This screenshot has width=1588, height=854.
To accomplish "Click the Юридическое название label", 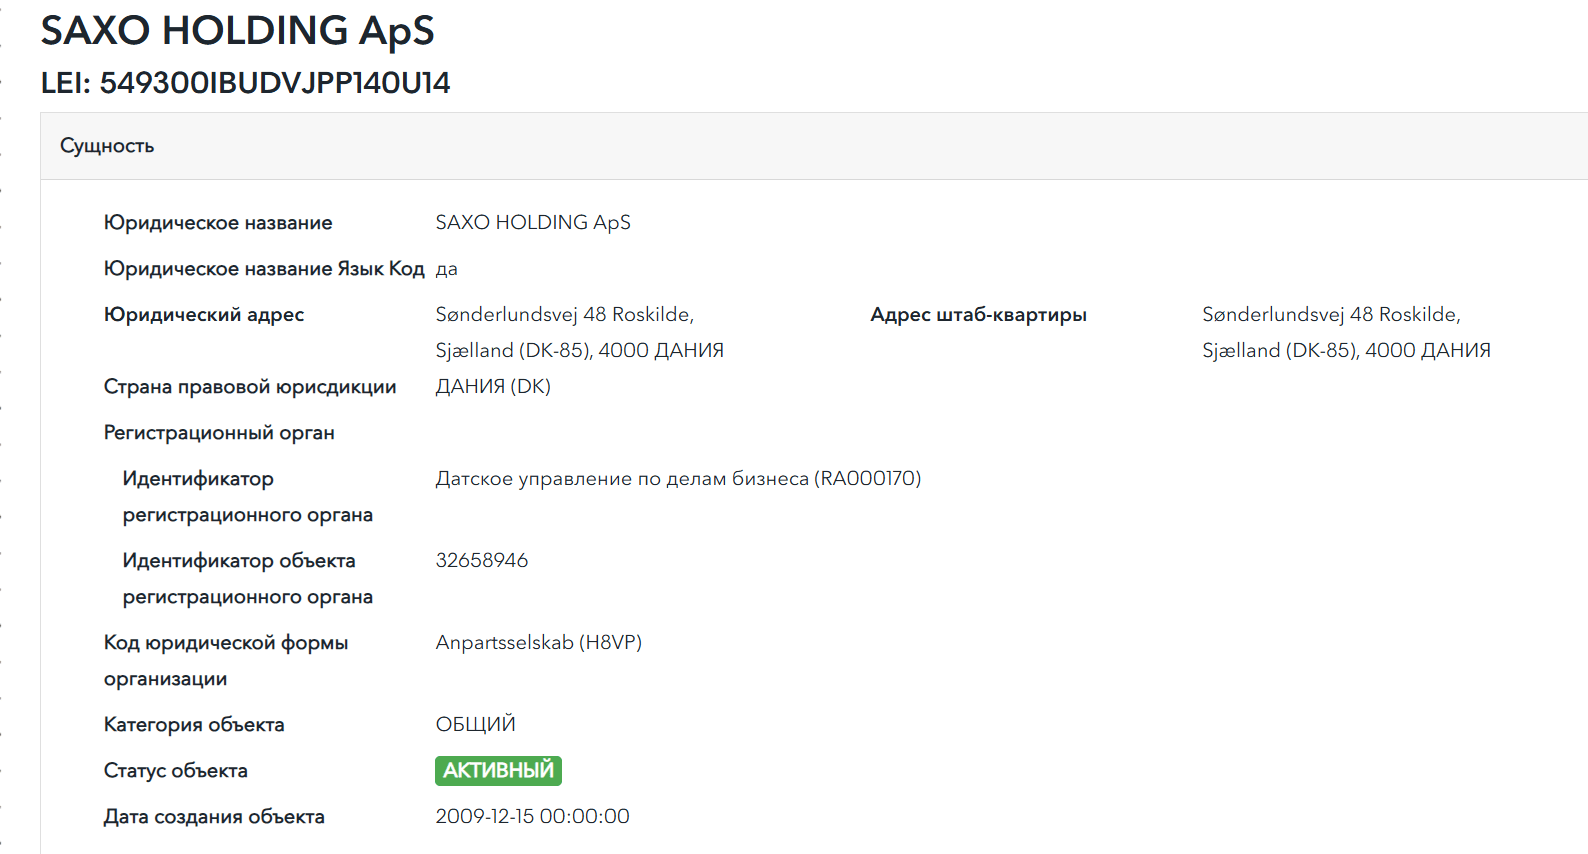I will coord(218,223).
